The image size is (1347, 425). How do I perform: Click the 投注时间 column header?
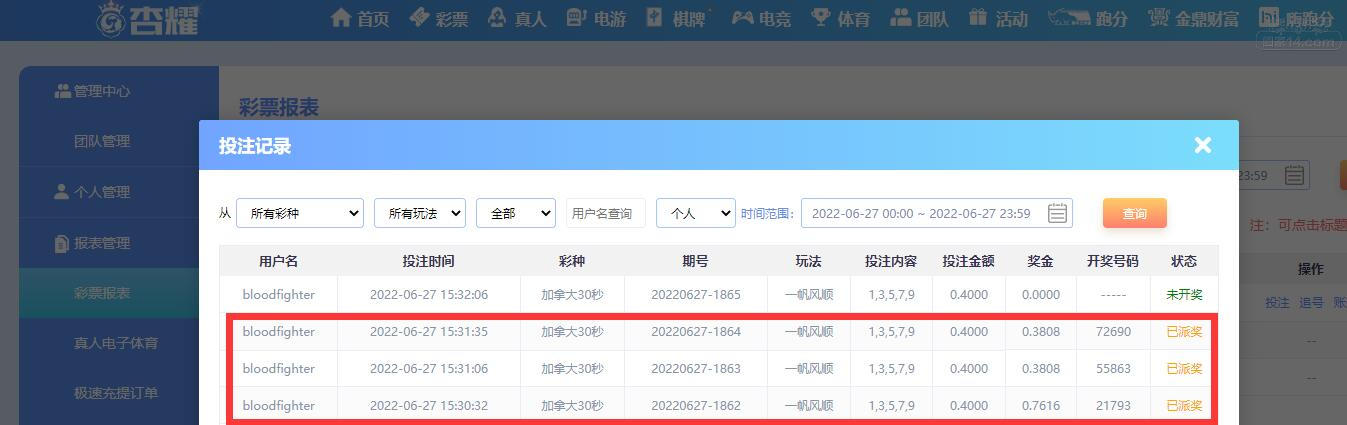429,261
